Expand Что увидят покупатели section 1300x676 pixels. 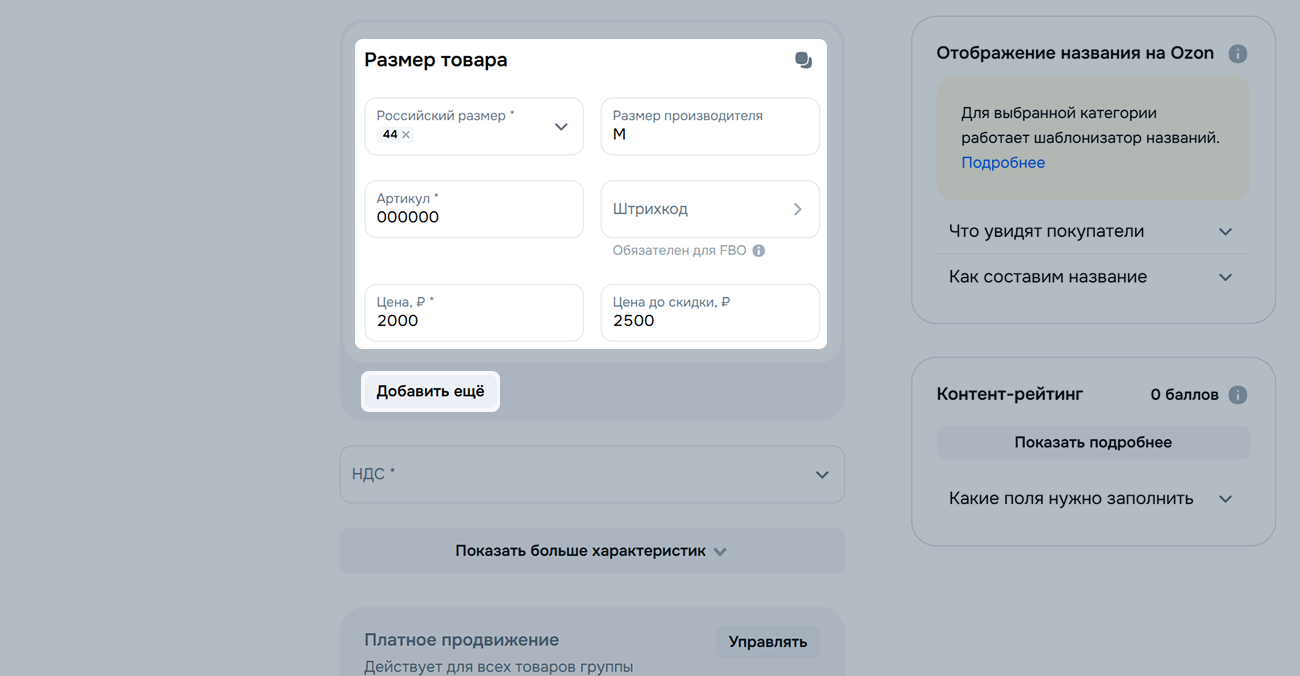click(1092, 232)
